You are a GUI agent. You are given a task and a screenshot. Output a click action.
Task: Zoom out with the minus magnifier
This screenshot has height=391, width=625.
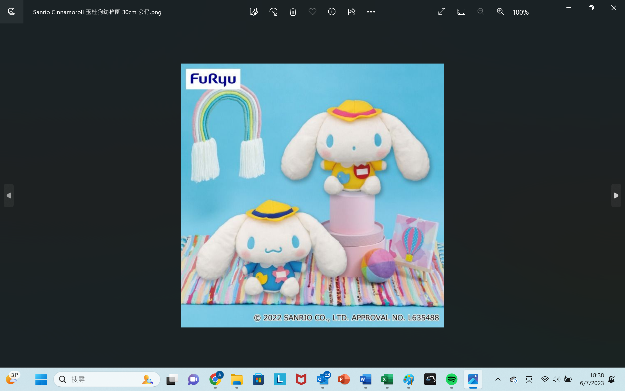click(480, 12)
